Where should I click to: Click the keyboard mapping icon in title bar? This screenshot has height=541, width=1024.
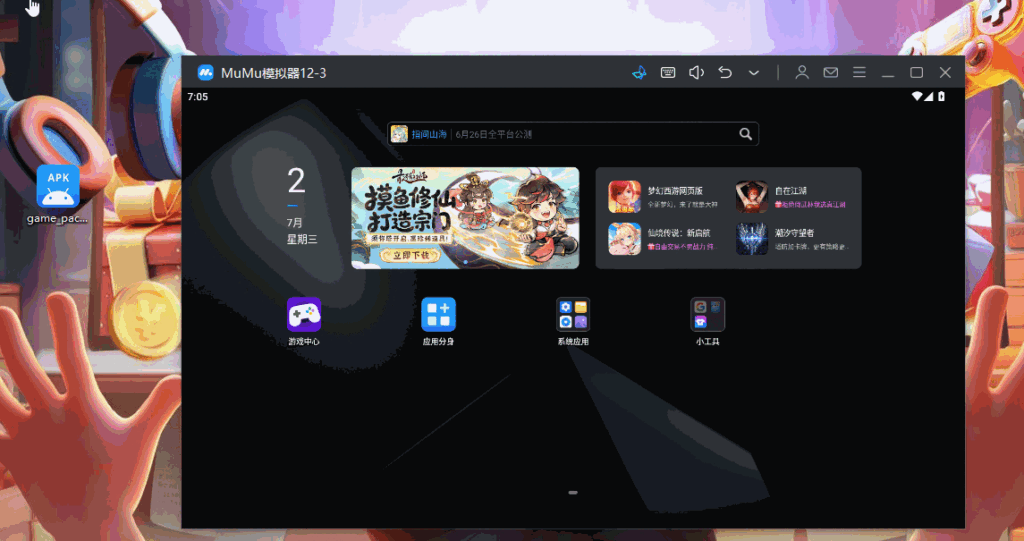[668, 73]
